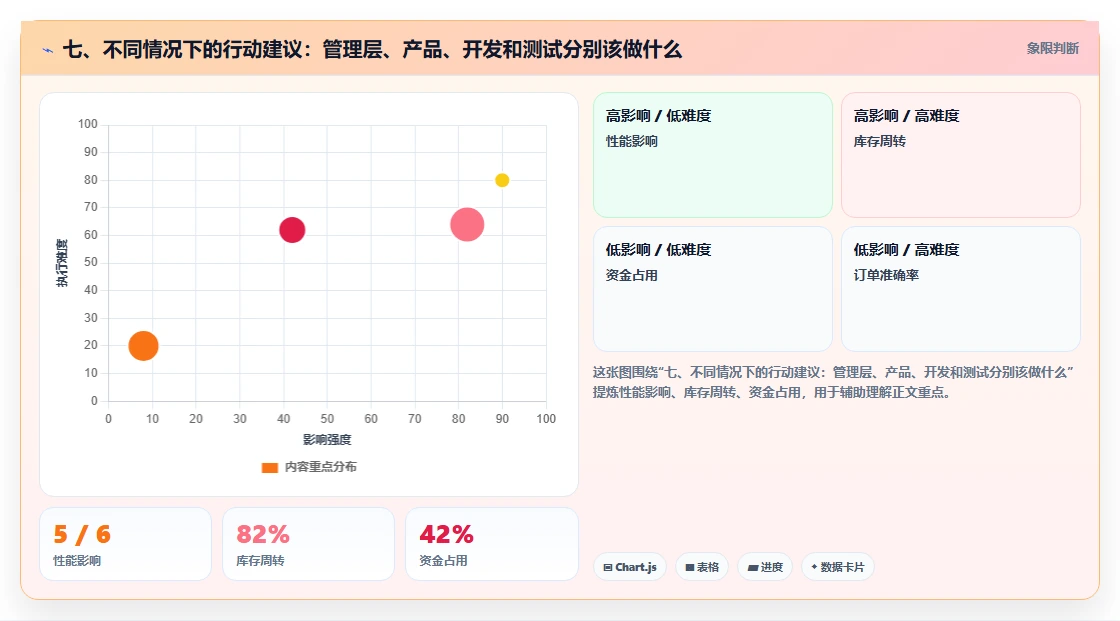Click the sparkle icon in 数据卡片 chip
Screen dimensions: 1120x621
[x=814, y=567]
